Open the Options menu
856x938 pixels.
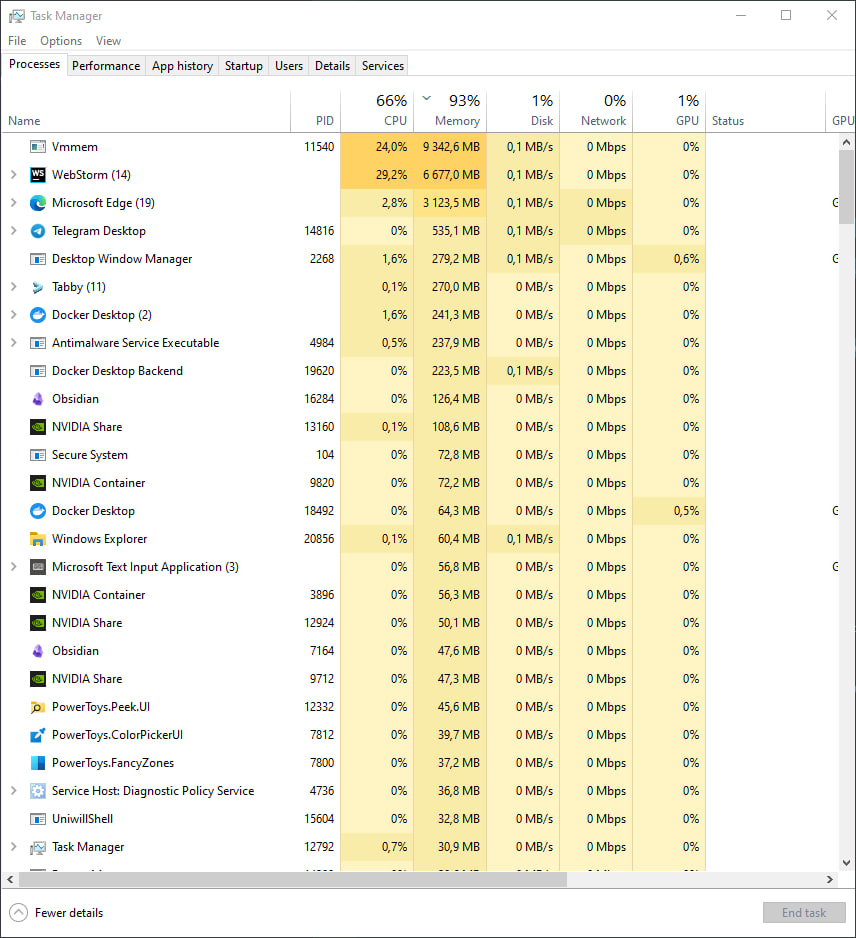tap(61, 41)
